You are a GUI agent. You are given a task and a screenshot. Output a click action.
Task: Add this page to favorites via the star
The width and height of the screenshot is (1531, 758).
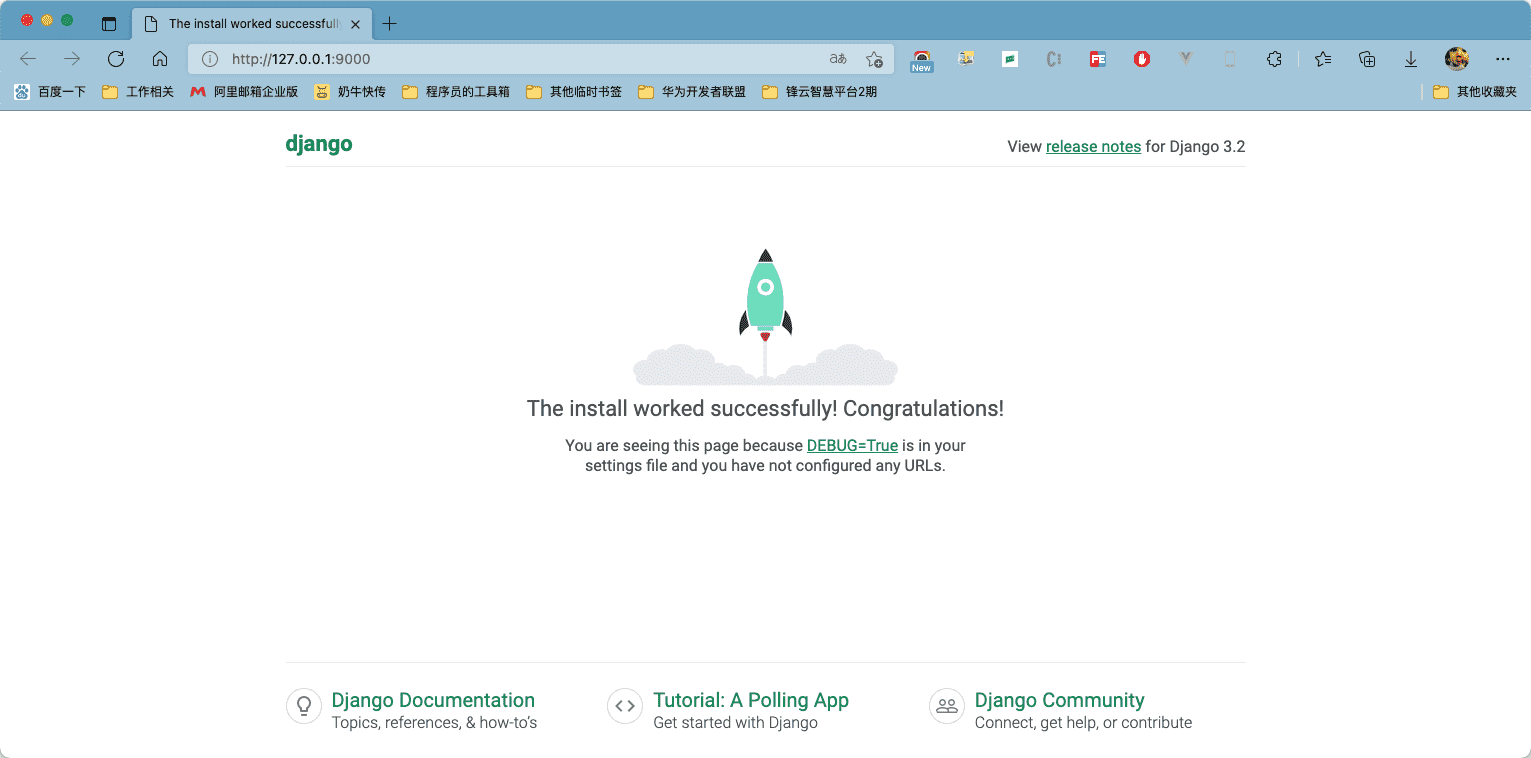click(x=874, y=59)
